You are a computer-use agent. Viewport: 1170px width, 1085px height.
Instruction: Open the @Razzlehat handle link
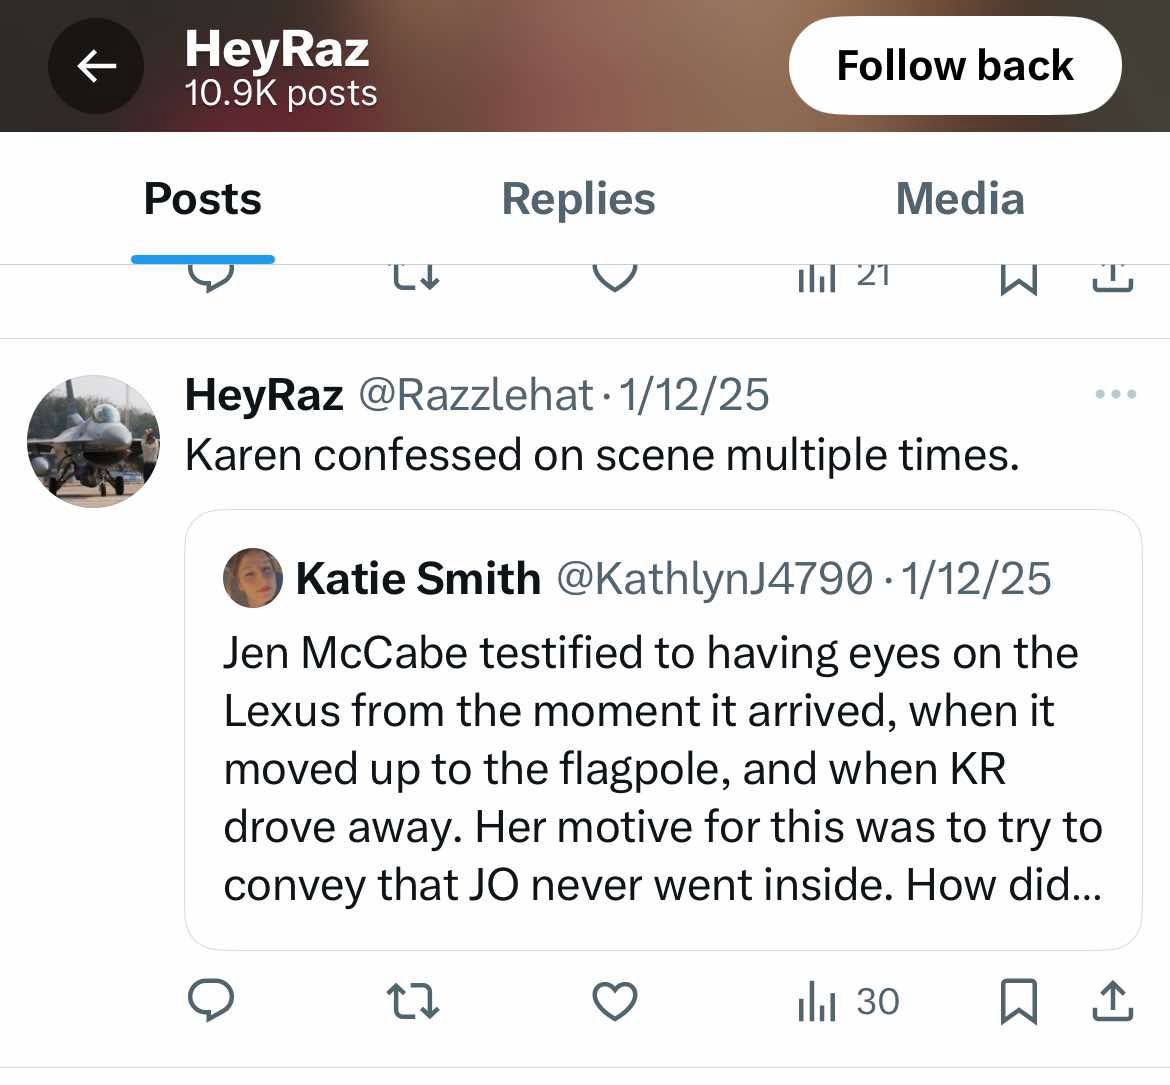click(x=476, y=394)
